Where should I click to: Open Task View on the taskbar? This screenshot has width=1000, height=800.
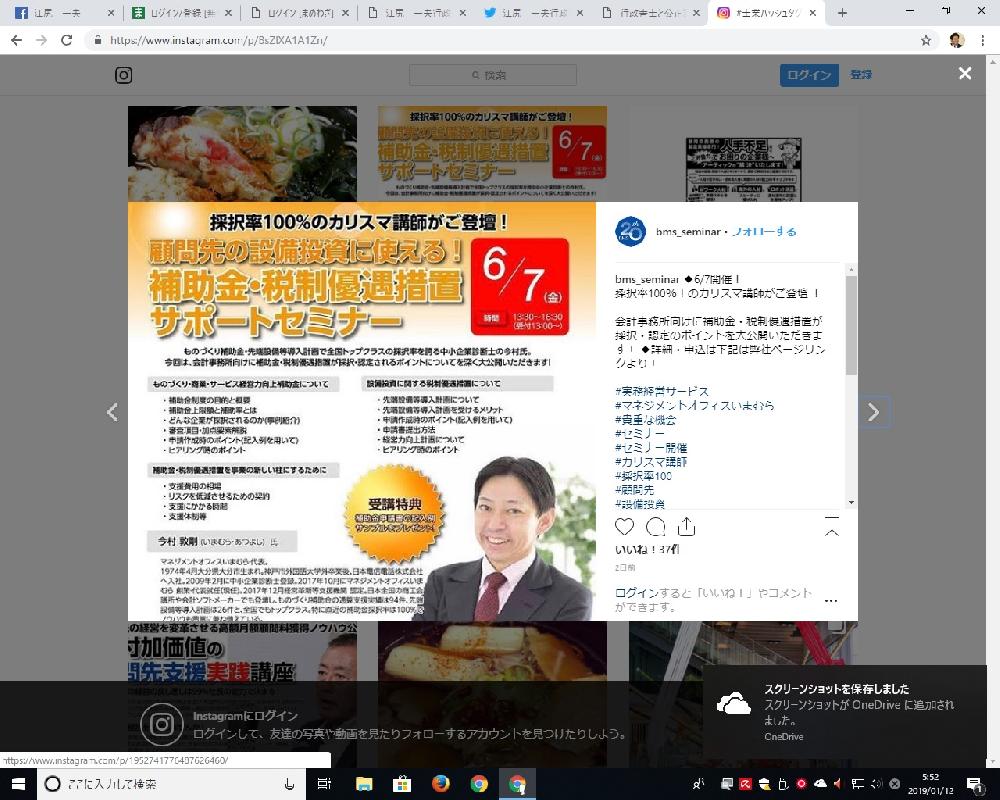point(324,783)
